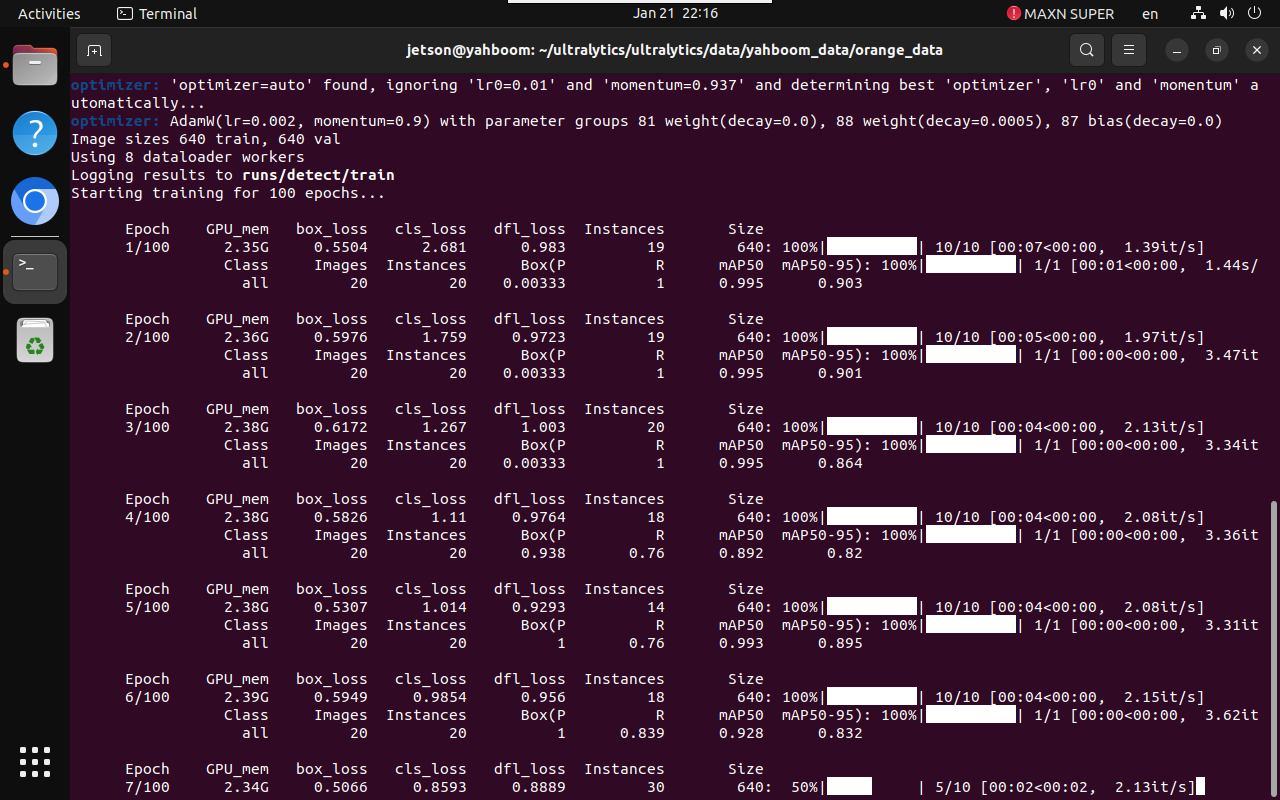The image size is (1280, 800).
Task: Show Applications grid
Action: coord(35,761)
